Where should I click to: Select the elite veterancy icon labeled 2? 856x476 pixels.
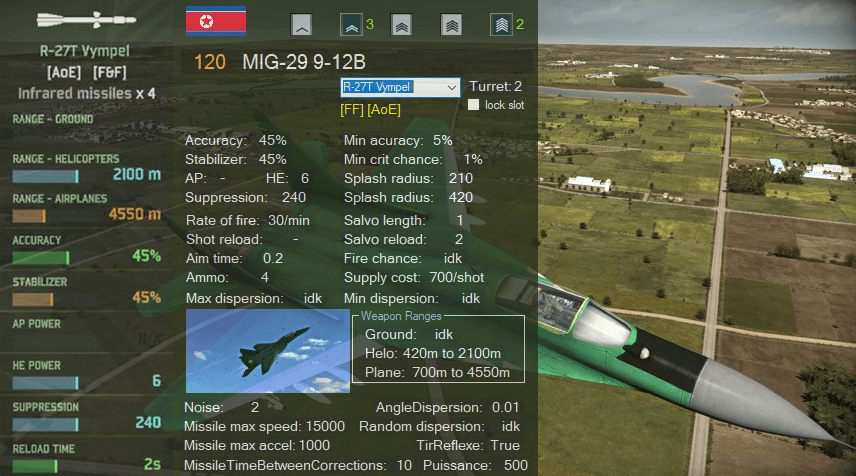pos(501,25)
